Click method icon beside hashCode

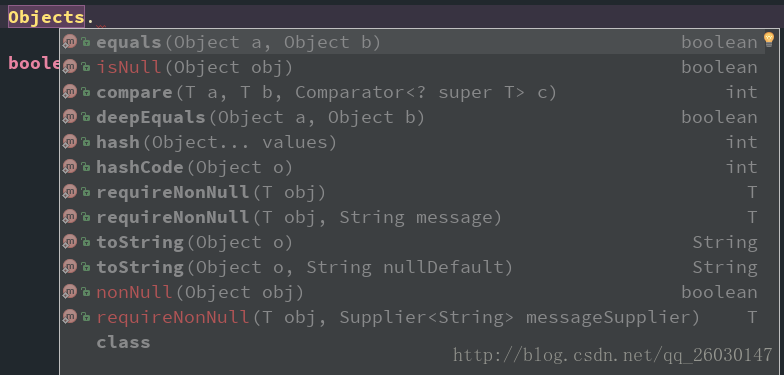pyautogui.click(x=70, y=167)
